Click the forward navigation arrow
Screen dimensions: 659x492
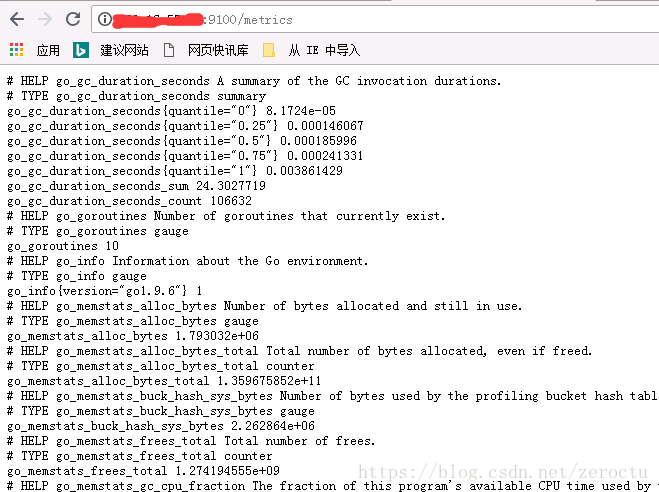coord(45,19)
